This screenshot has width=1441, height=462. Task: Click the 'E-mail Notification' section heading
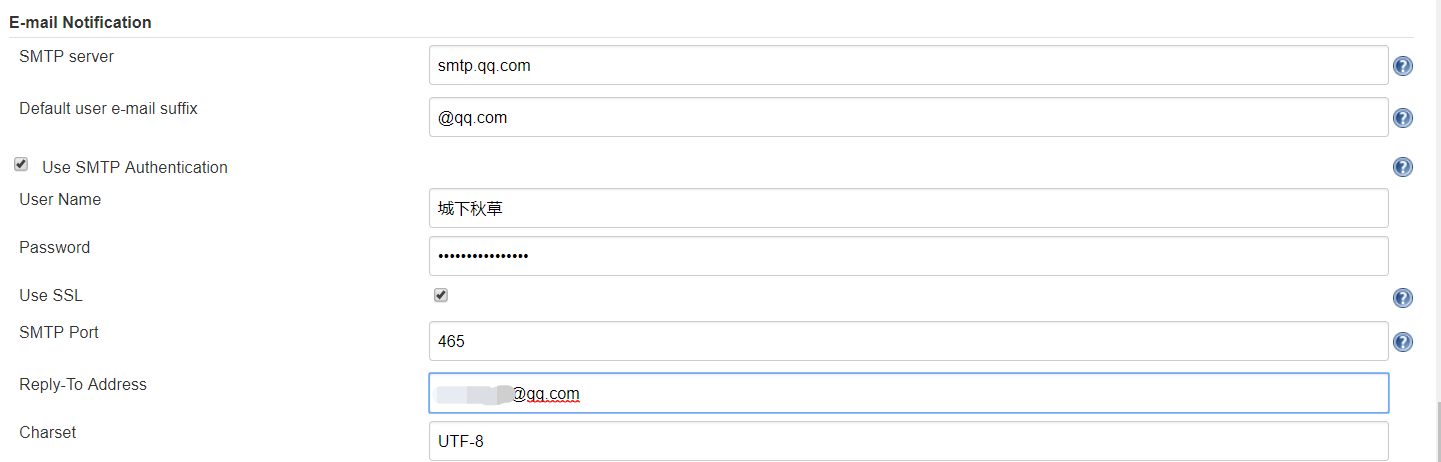coord(80,21)
